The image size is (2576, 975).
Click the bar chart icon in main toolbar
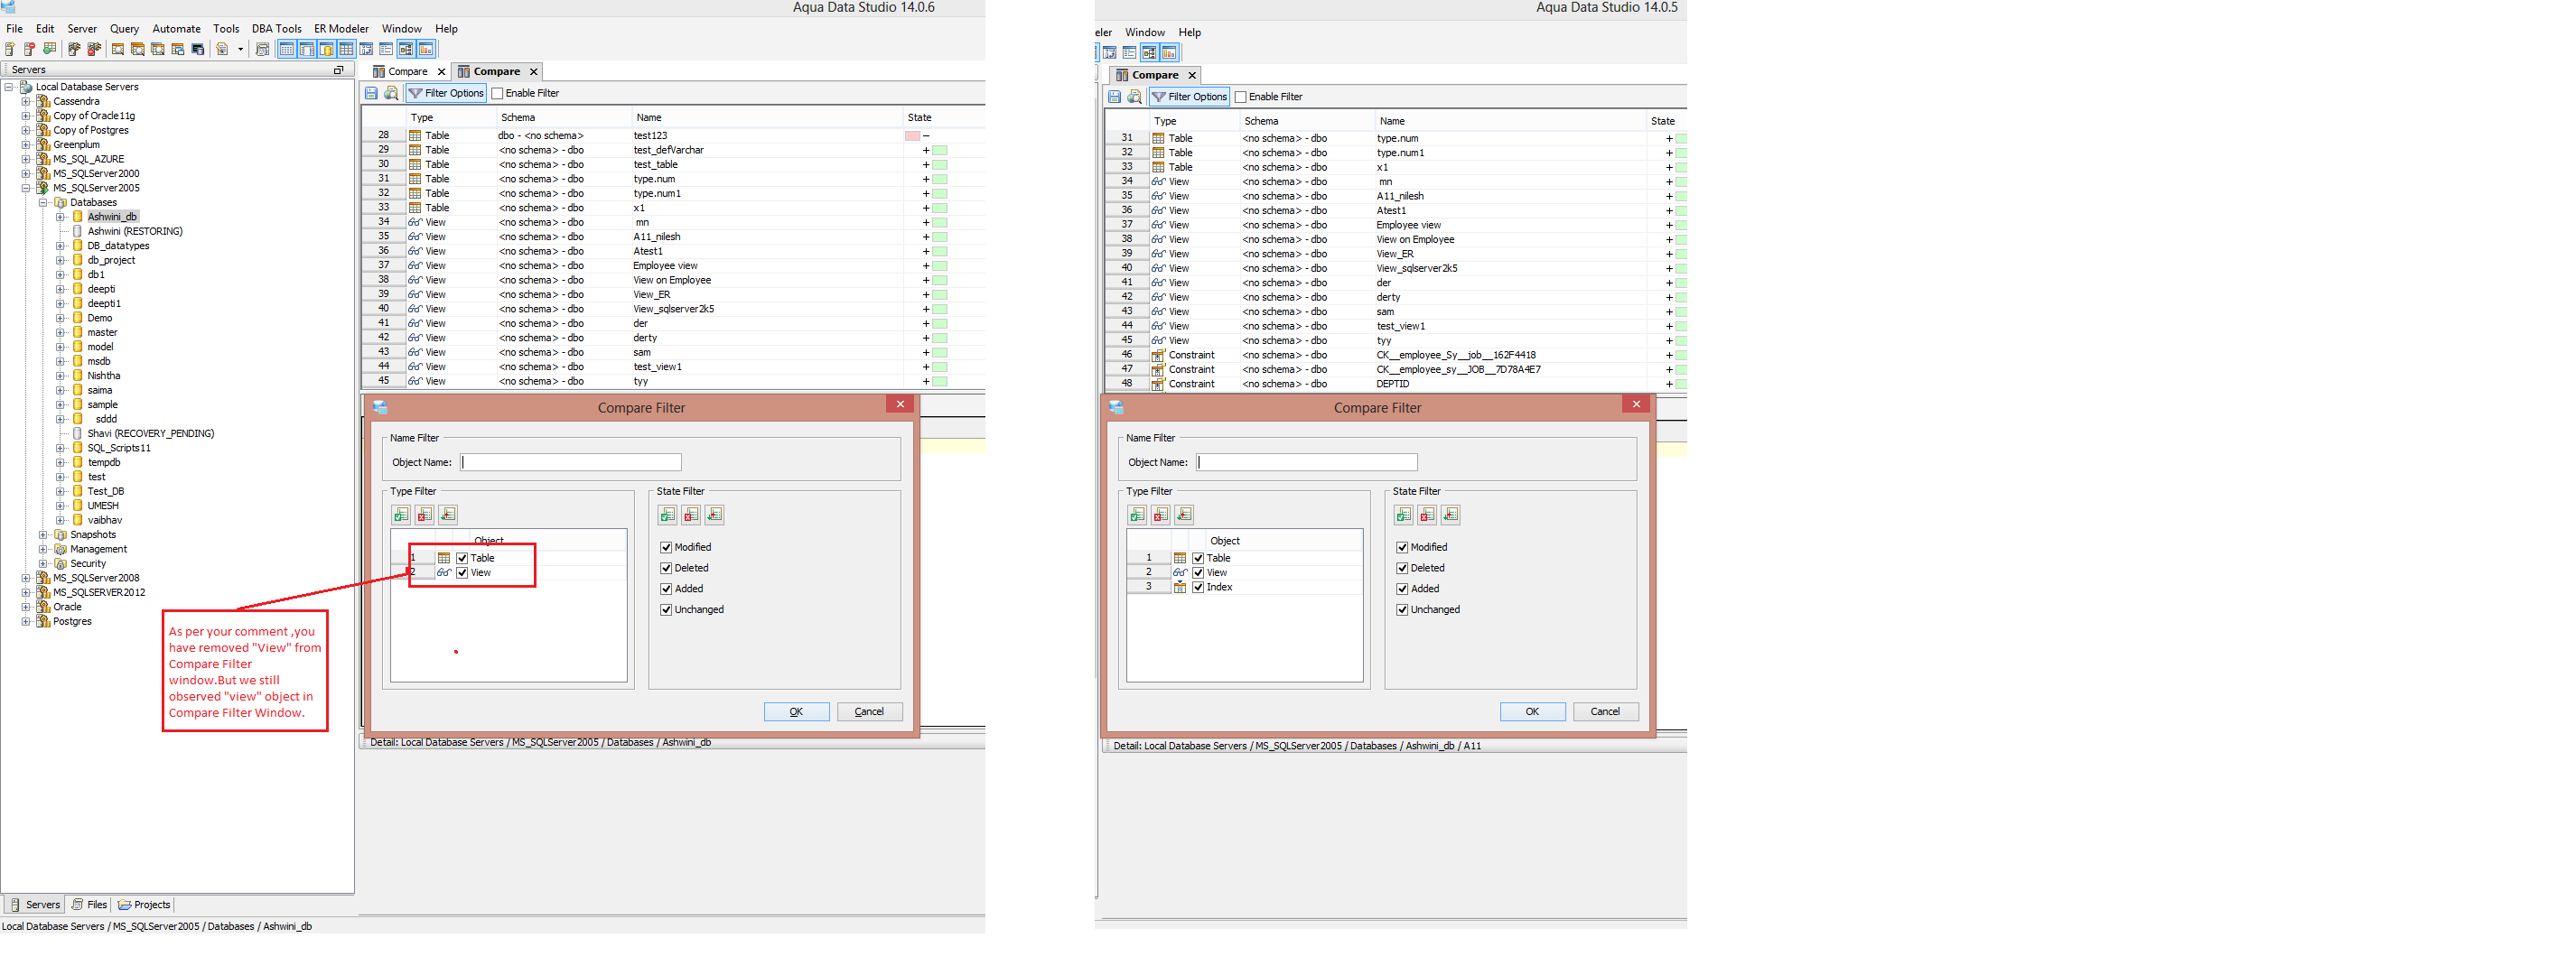tap(426, 49)
